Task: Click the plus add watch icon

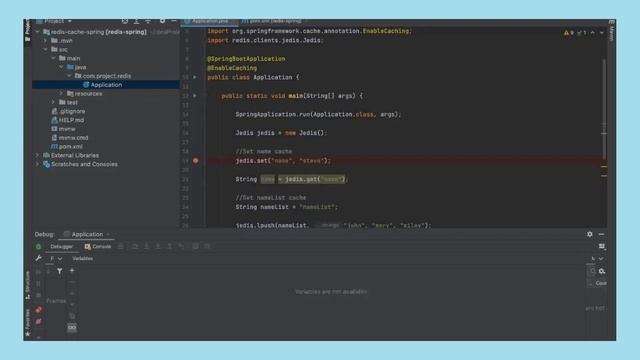Action: (x=72, y=270)
